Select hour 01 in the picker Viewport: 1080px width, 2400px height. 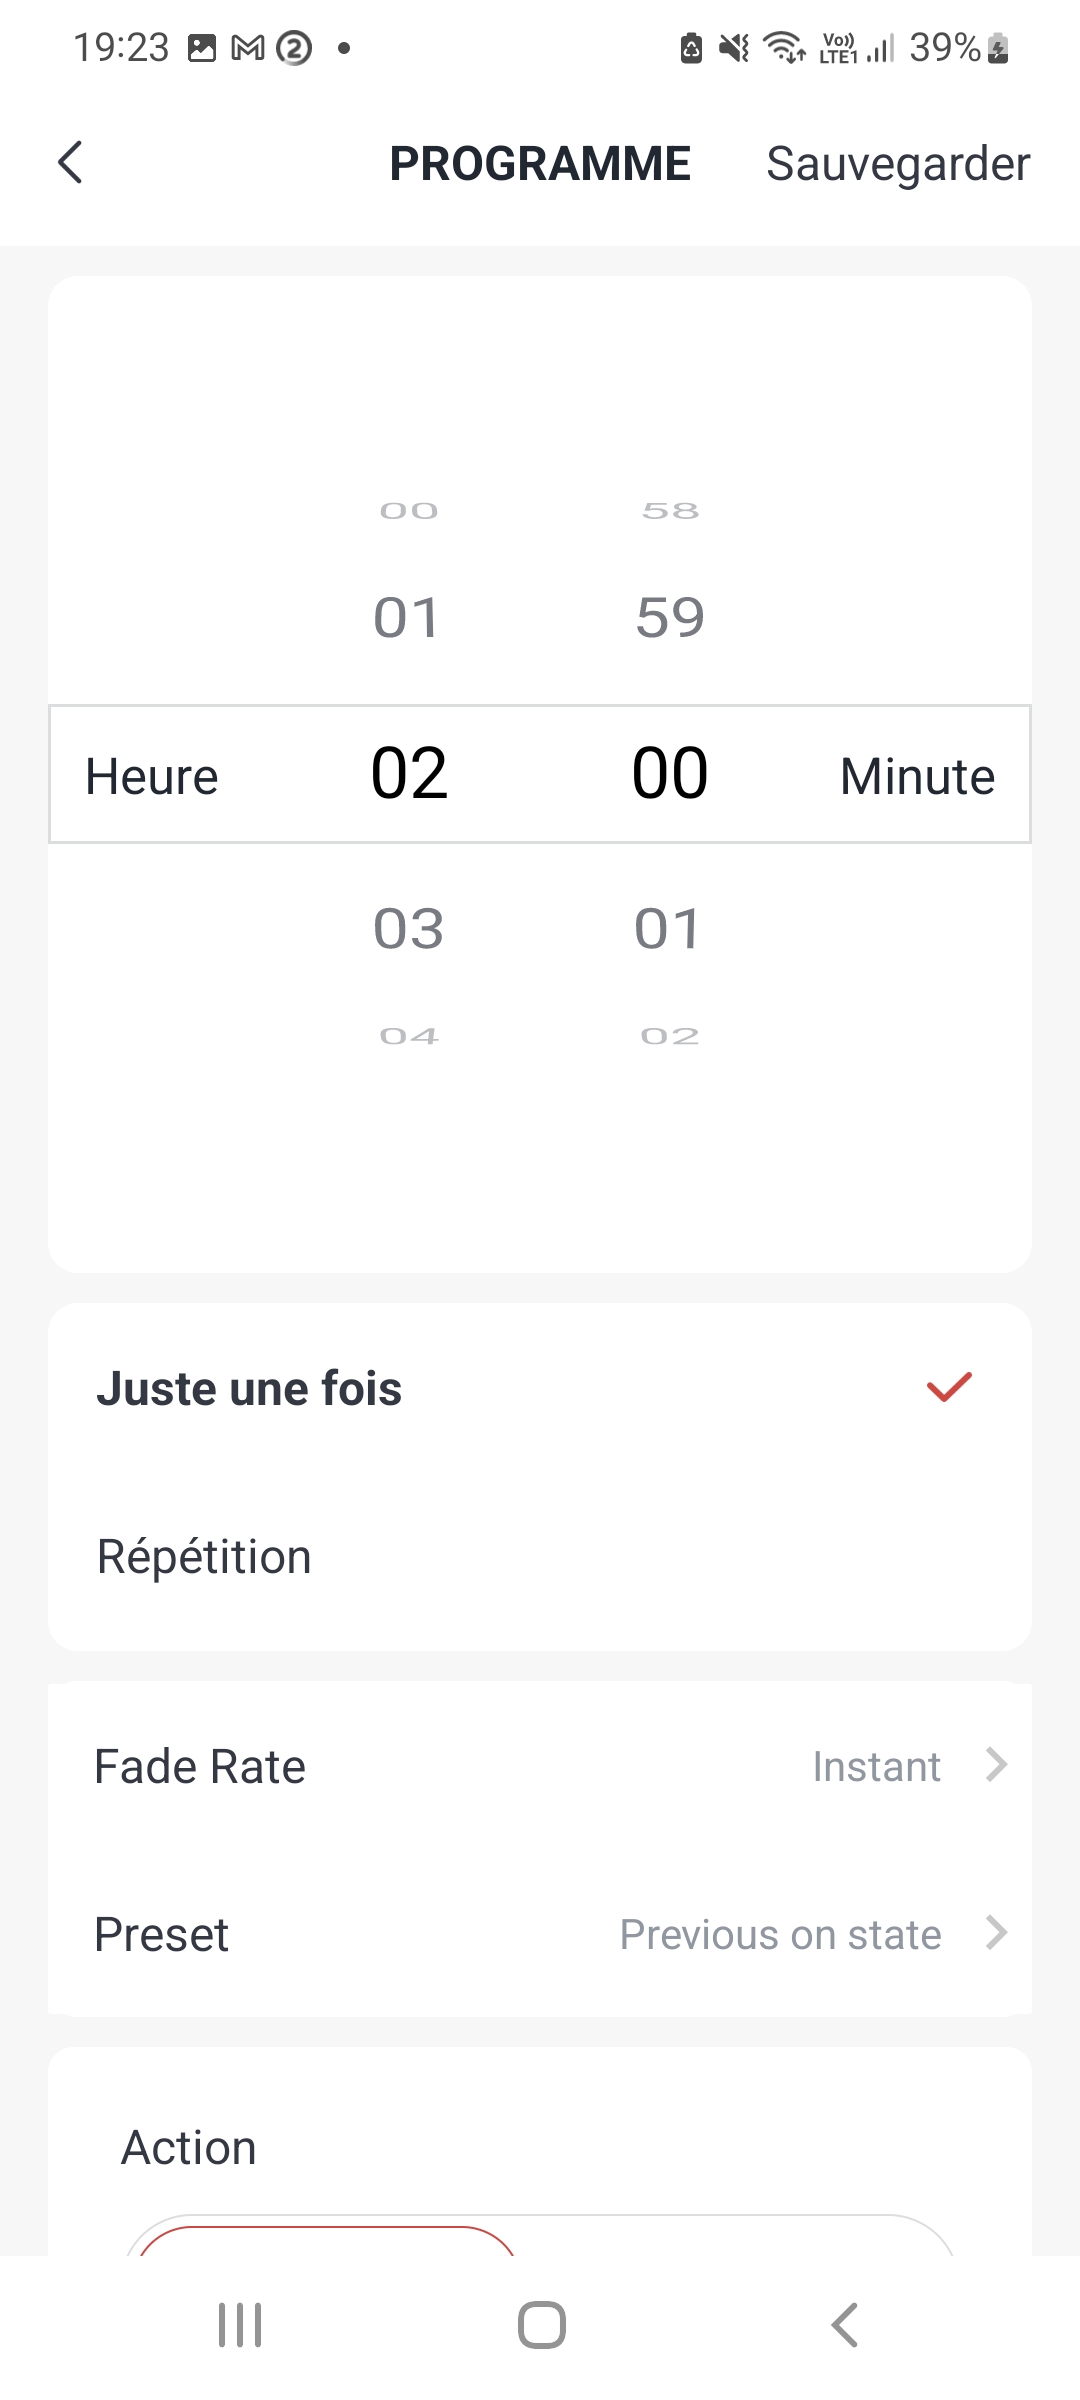click(x=406, y=617)
